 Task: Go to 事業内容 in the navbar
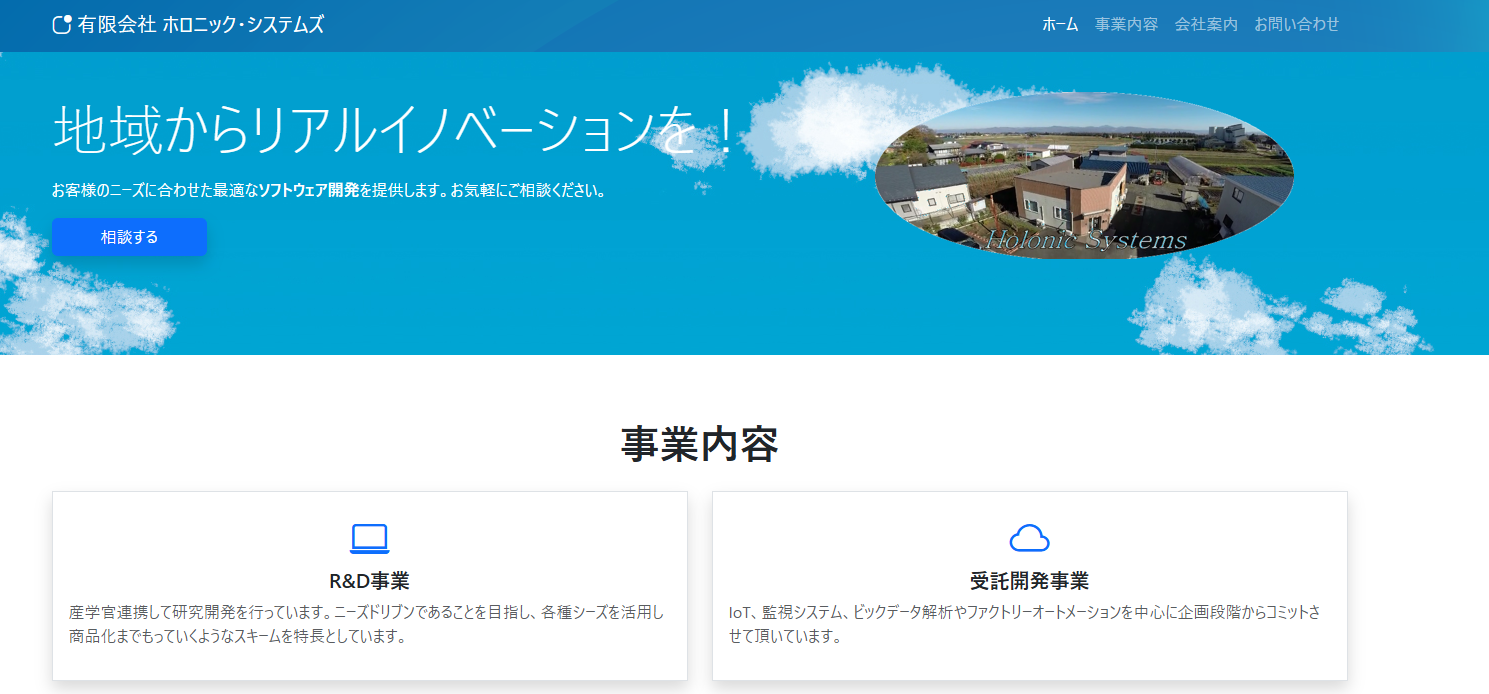[1126, 24]
